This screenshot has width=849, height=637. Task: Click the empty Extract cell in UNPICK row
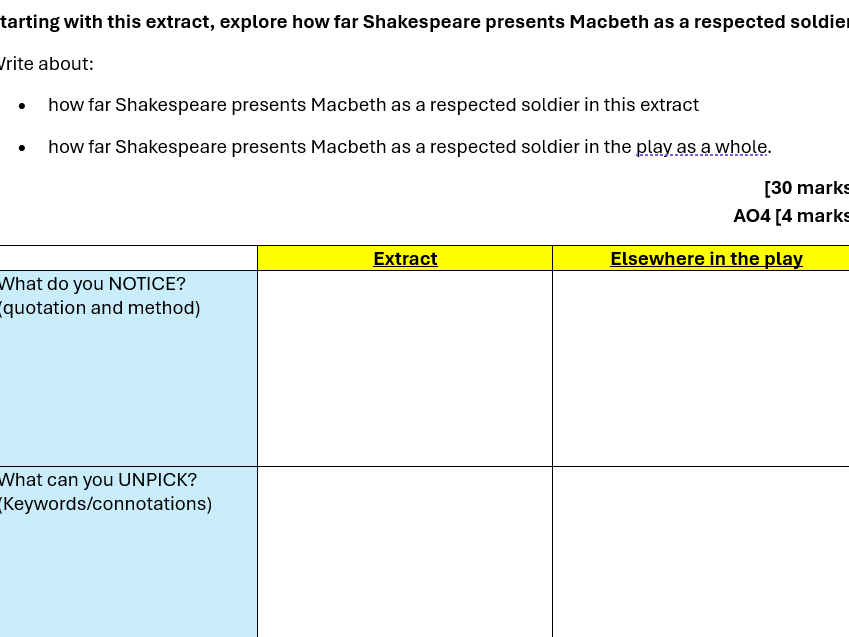[x=405, y=552]
